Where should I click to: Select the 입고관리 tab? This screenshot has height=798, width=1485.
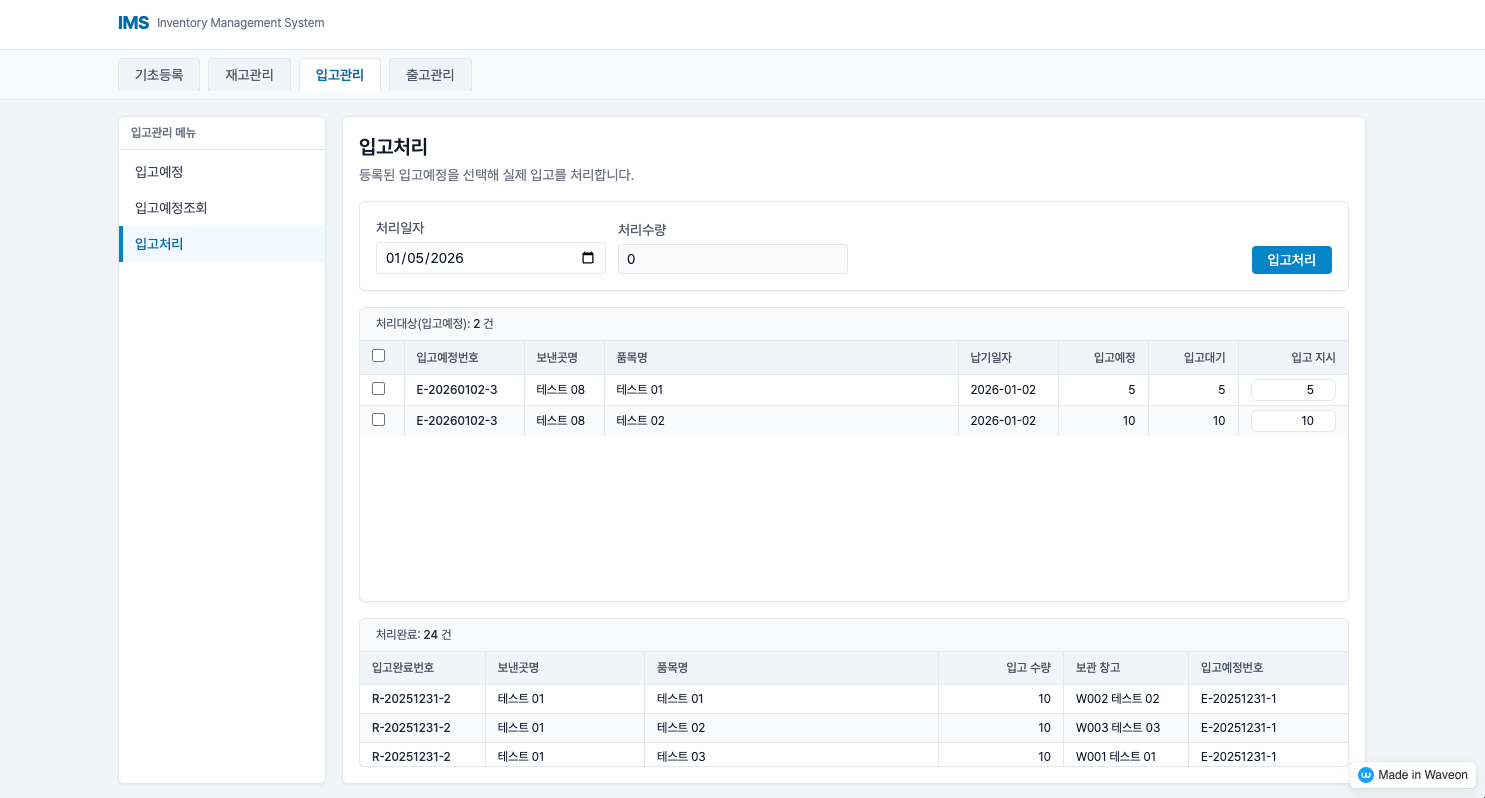[339, 75]
